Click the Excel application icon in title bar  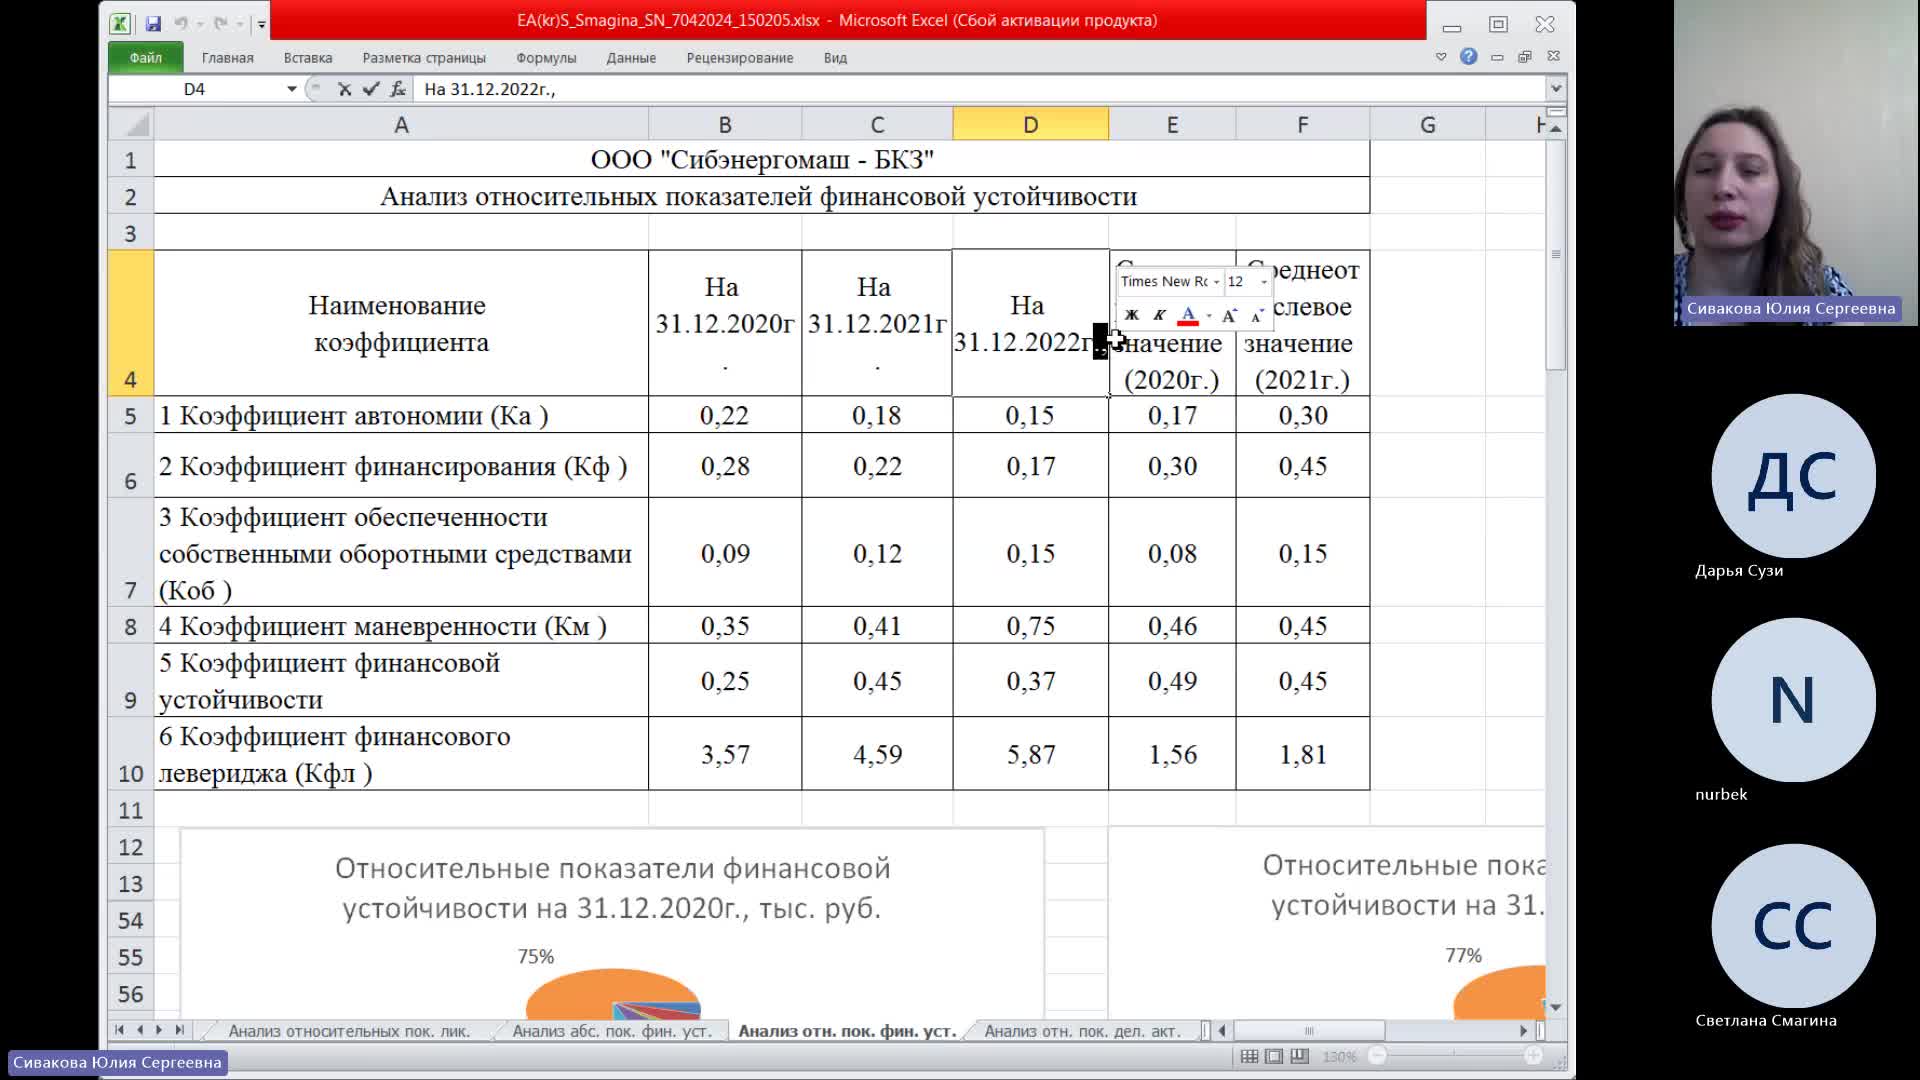tap(120, 23)
